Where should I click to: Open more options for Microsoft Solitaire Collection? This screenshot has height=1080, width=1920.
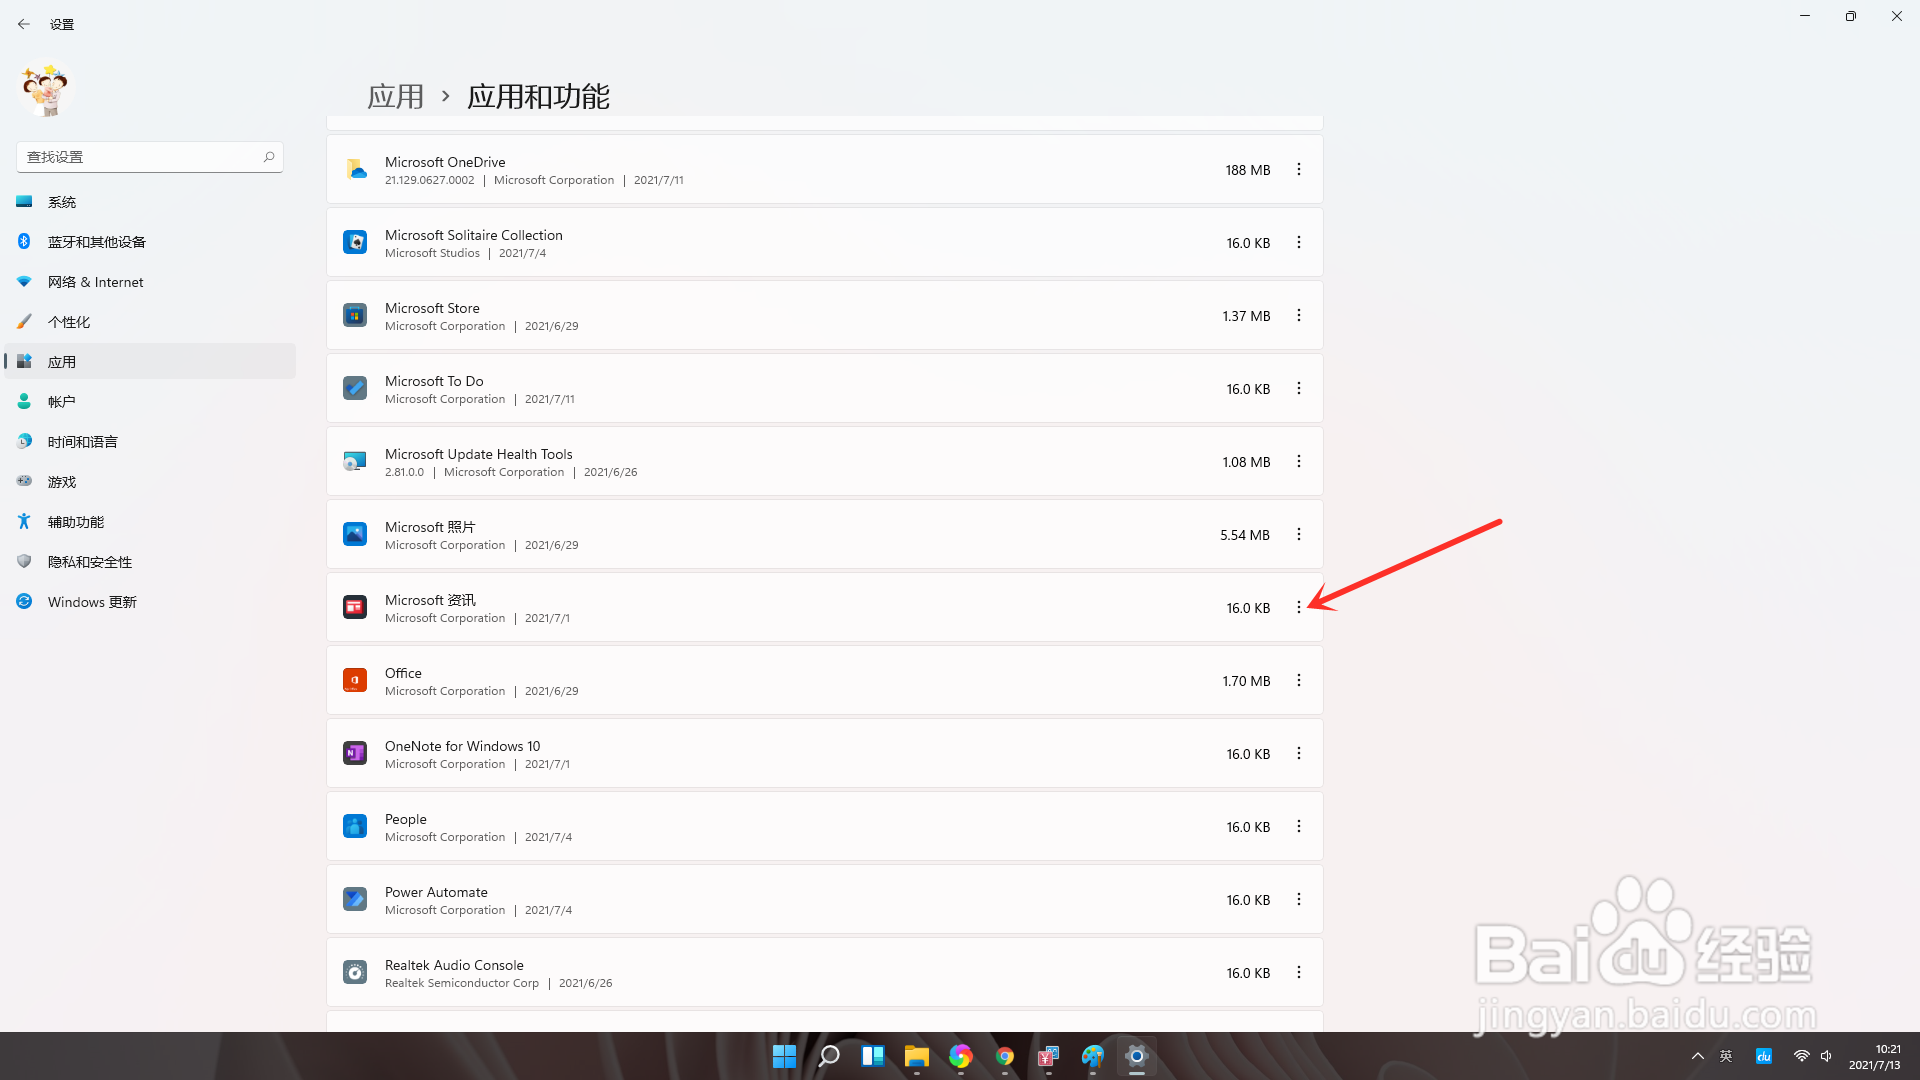click(x=1299, y=243)
